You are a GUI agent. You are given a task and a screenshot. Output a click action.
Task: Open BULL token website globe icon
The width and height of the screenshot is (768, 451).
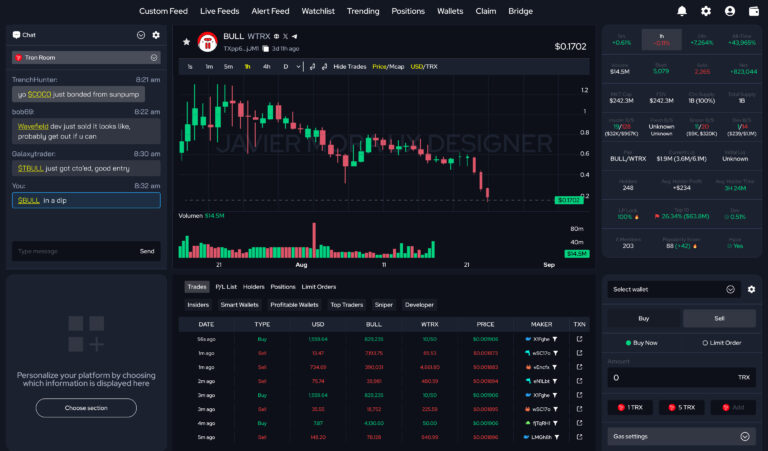[276, 36]
